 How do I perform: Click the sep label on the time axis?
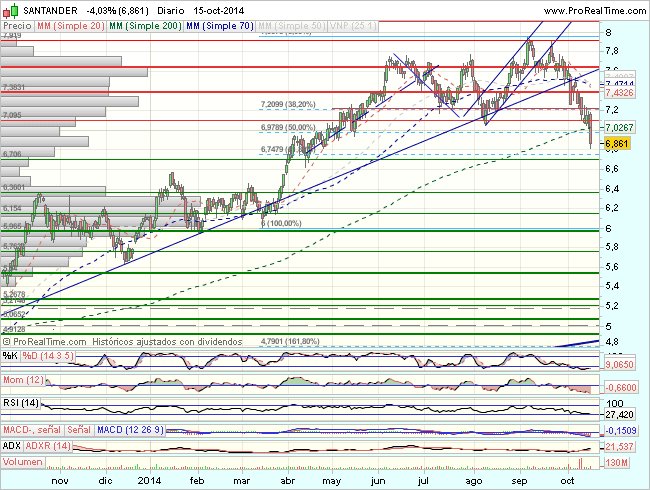click(x=519, y=481)
